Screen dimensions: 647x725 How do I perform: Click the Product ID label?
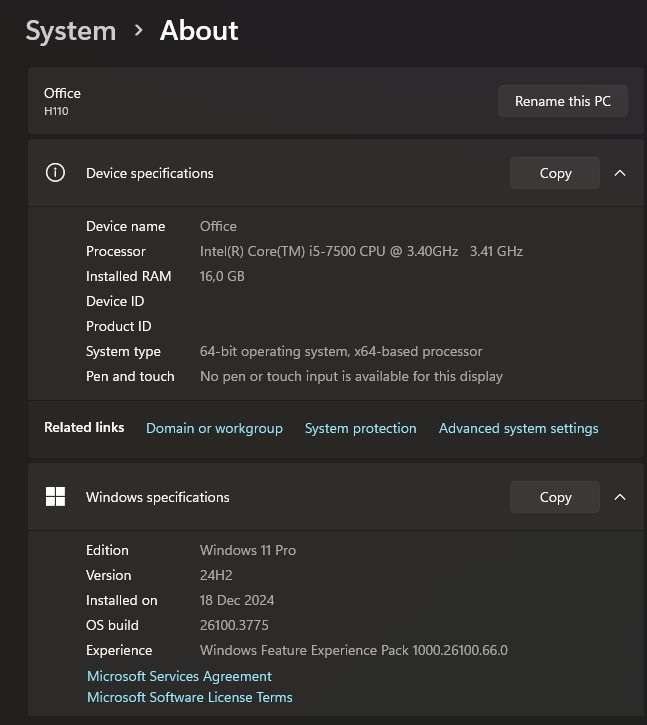click(119, 326)
